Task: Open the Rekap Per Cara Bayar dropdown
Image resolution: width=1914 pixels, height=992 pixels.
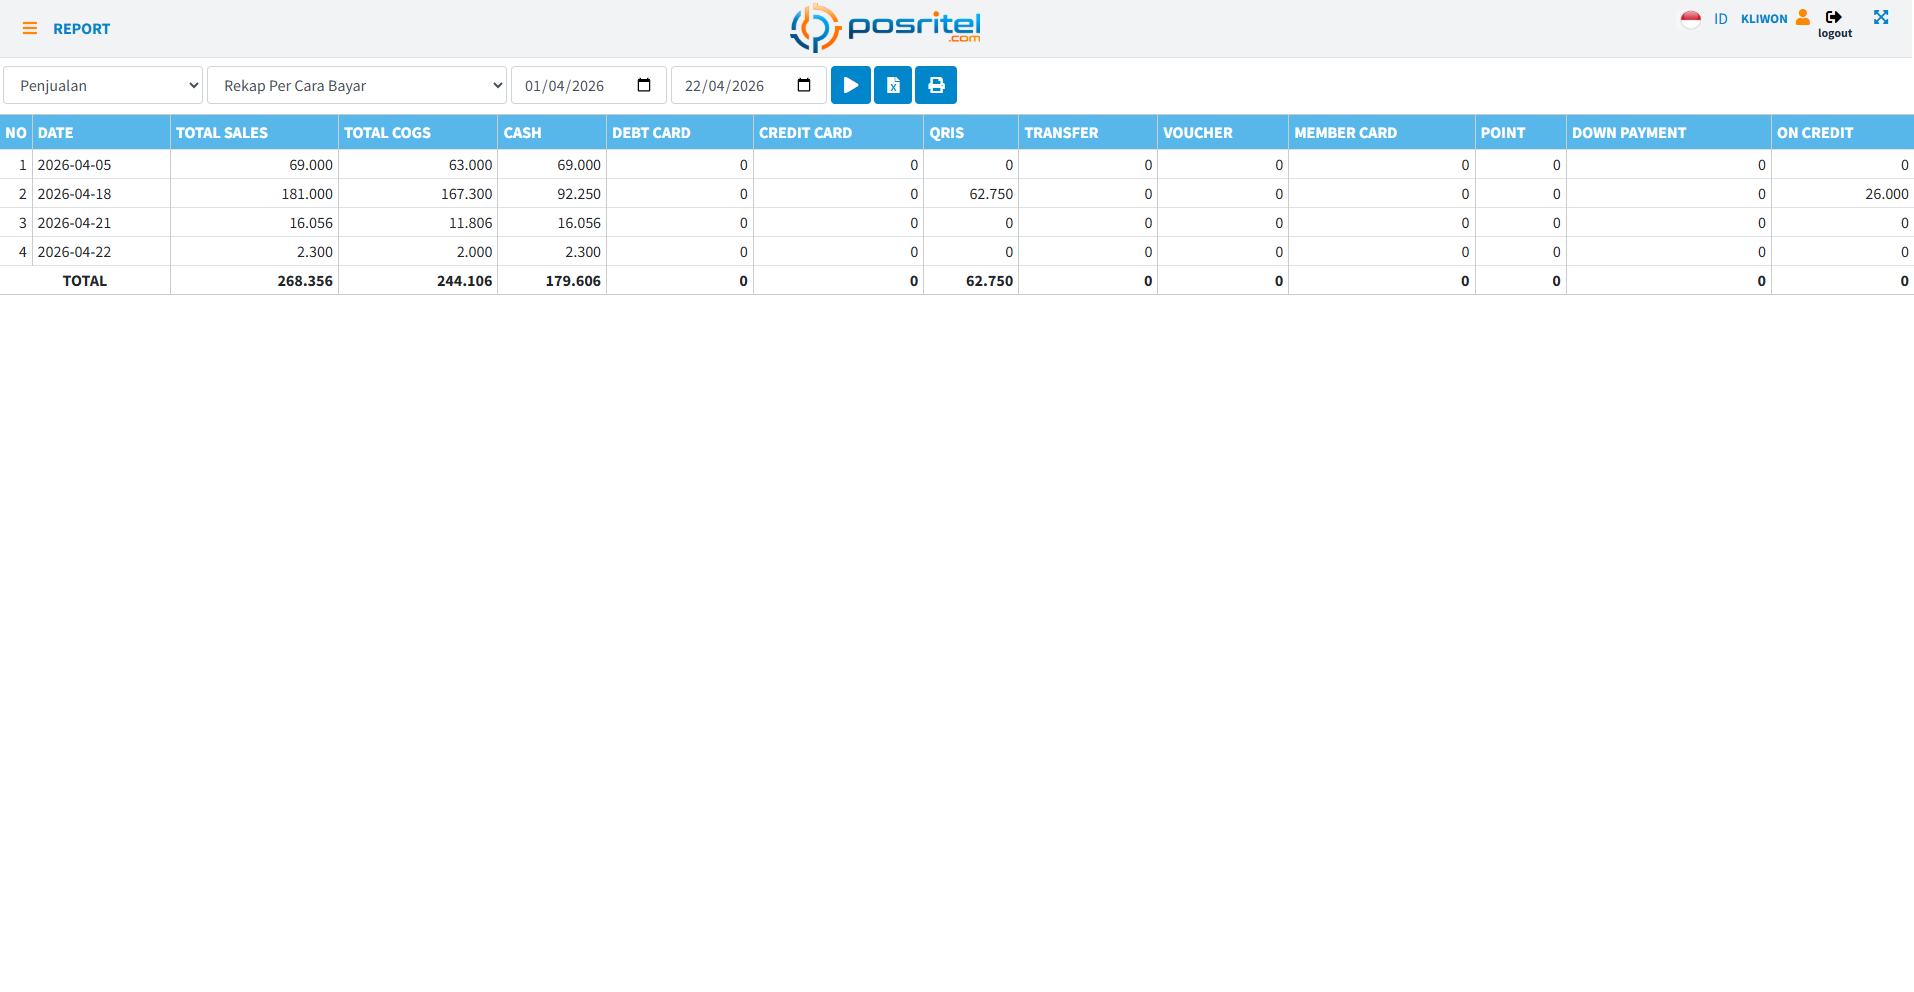Action: (357, 85)
